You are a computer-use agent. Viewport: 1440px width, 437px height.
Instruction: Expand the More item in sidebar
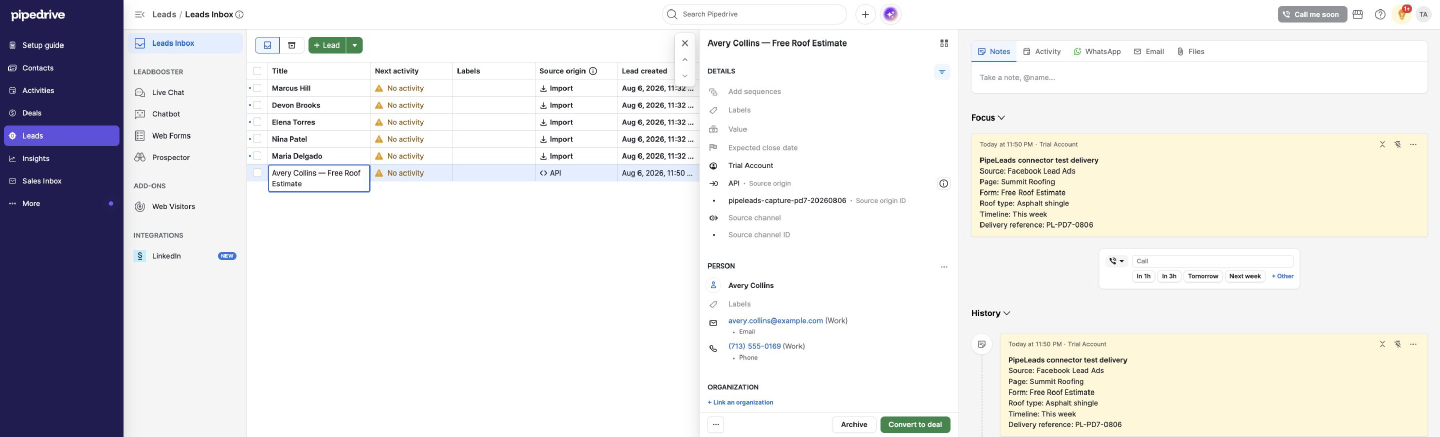click(61, 203)
